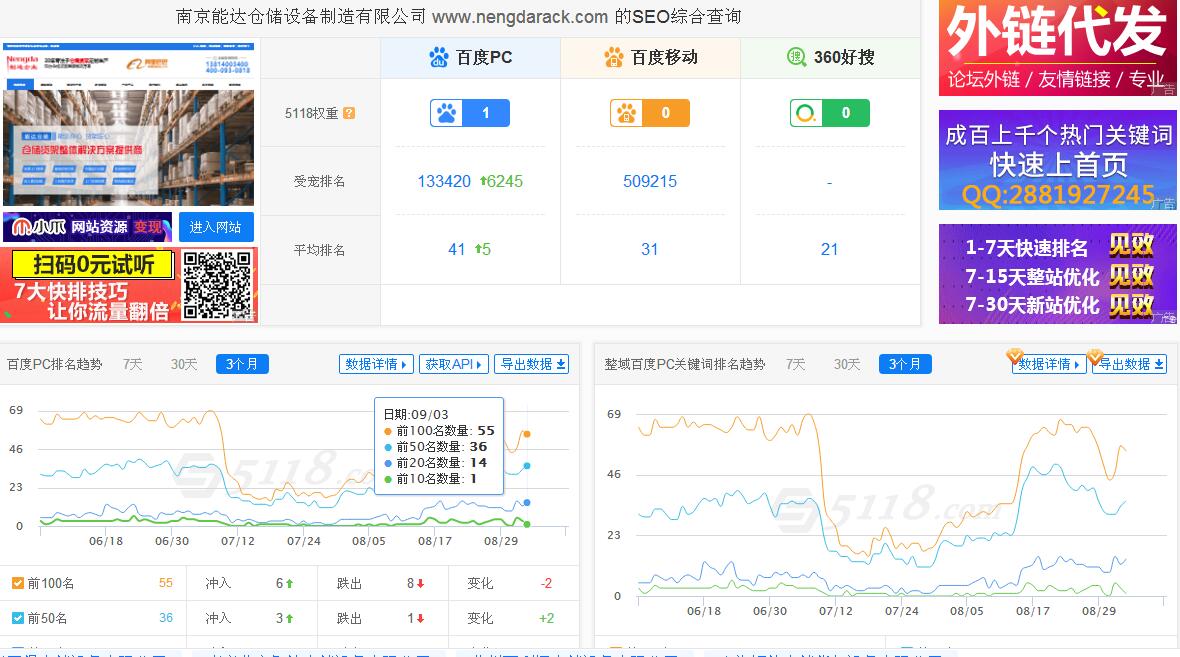1180x657 pixels.
Task: Select 3个月 tab in Baidu PC trend
Action: pos(242,364)
